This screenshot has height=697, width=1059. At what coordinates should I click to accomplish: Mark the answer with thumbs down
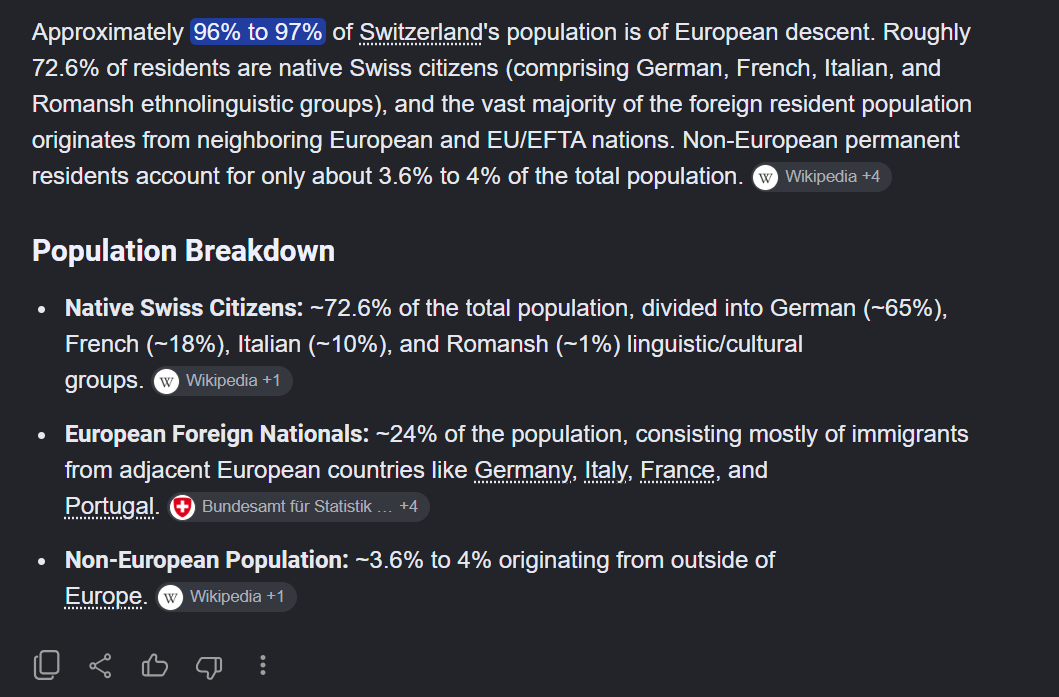(x=209, y=667)
